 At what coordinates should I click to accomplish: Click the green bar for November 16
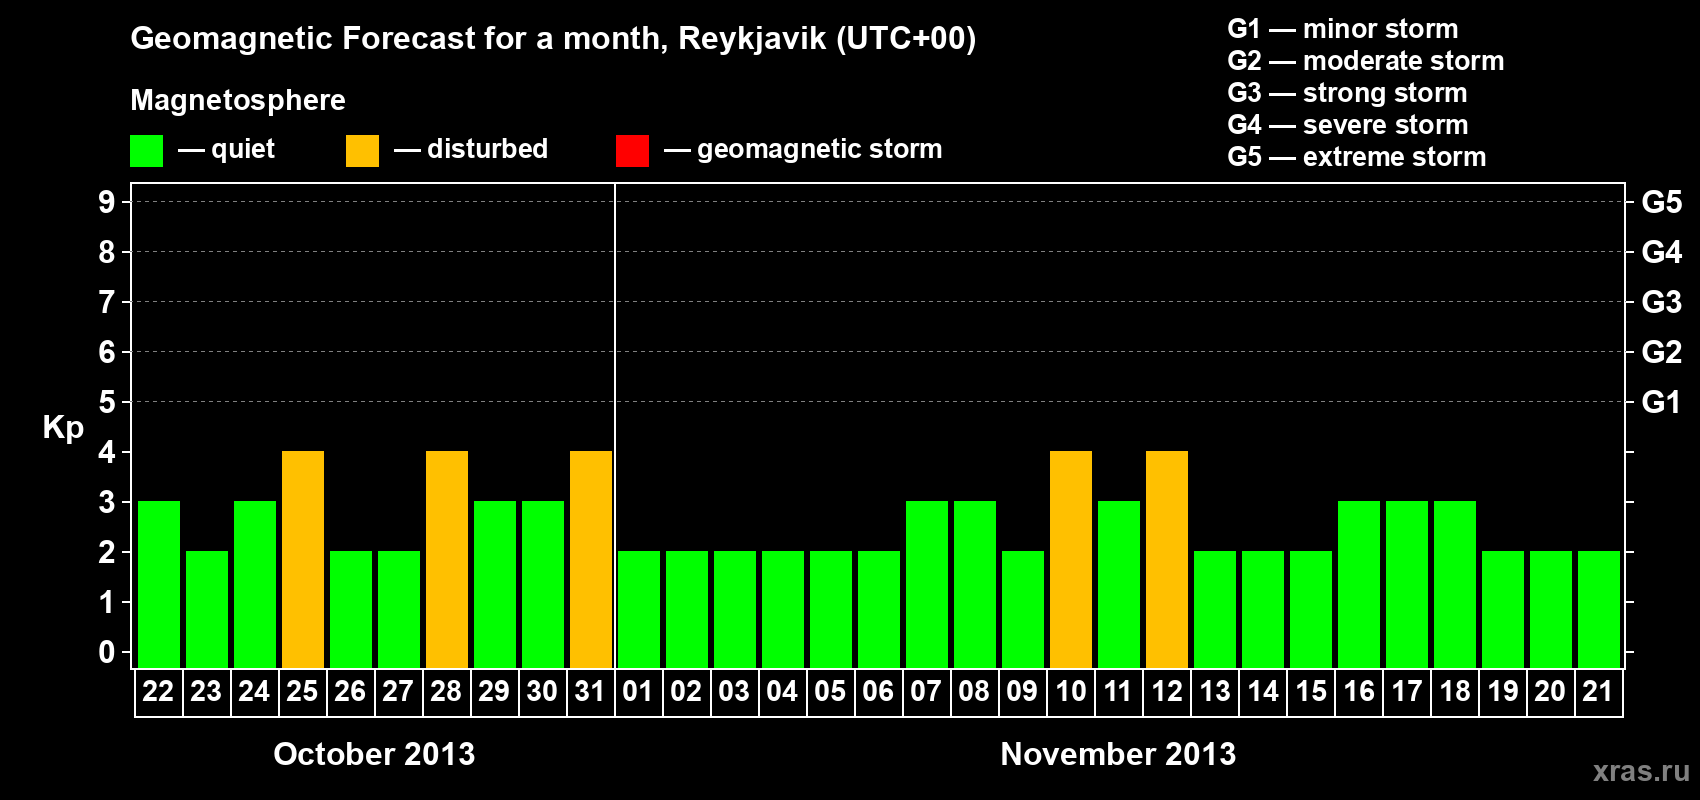[1359, 584]
